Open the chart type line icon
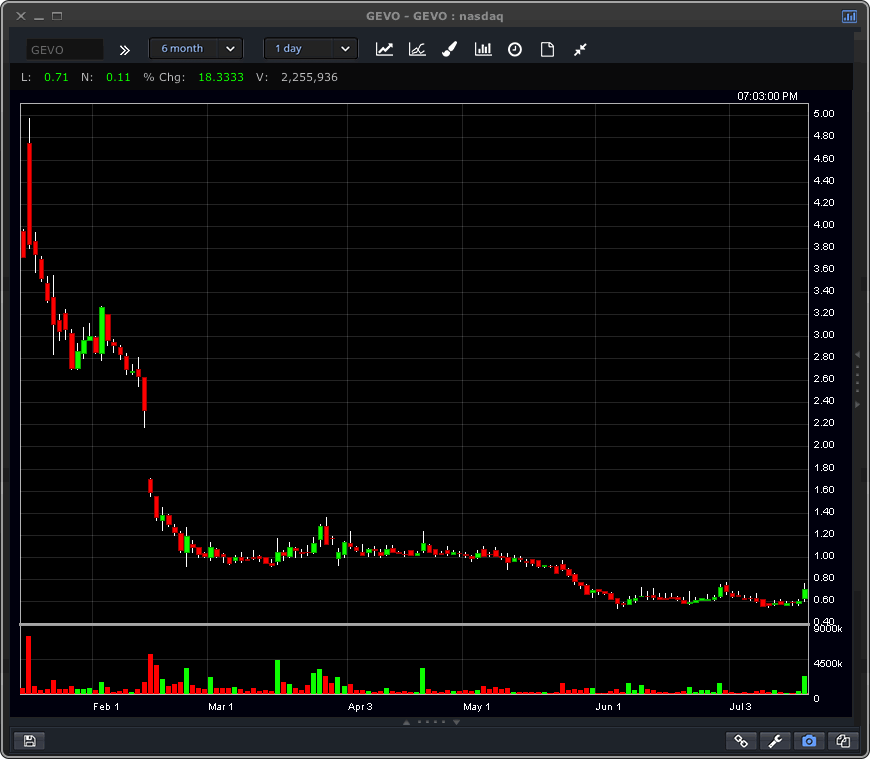The image size is (870, 759). point(385,49)
